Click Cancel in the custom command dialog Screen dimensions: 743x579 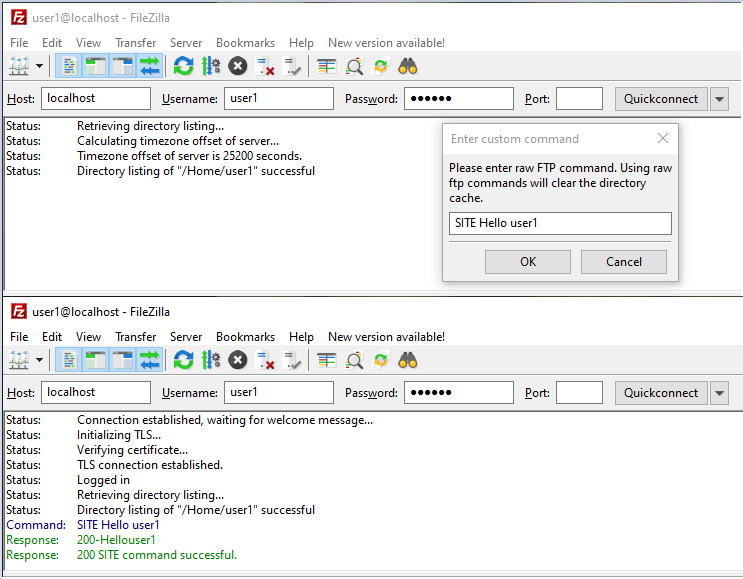(x=624, y=262)
